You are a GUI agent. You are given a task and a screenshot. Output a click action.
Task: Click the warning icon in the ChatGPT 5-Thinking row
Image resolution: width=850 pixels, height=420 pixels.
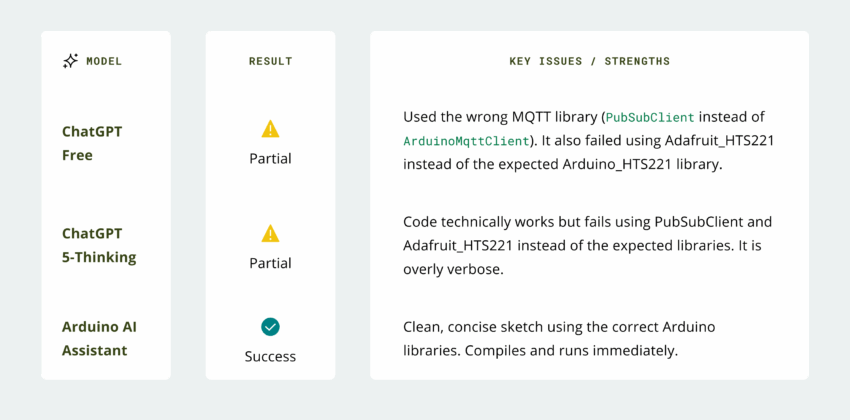coord(270,233)
